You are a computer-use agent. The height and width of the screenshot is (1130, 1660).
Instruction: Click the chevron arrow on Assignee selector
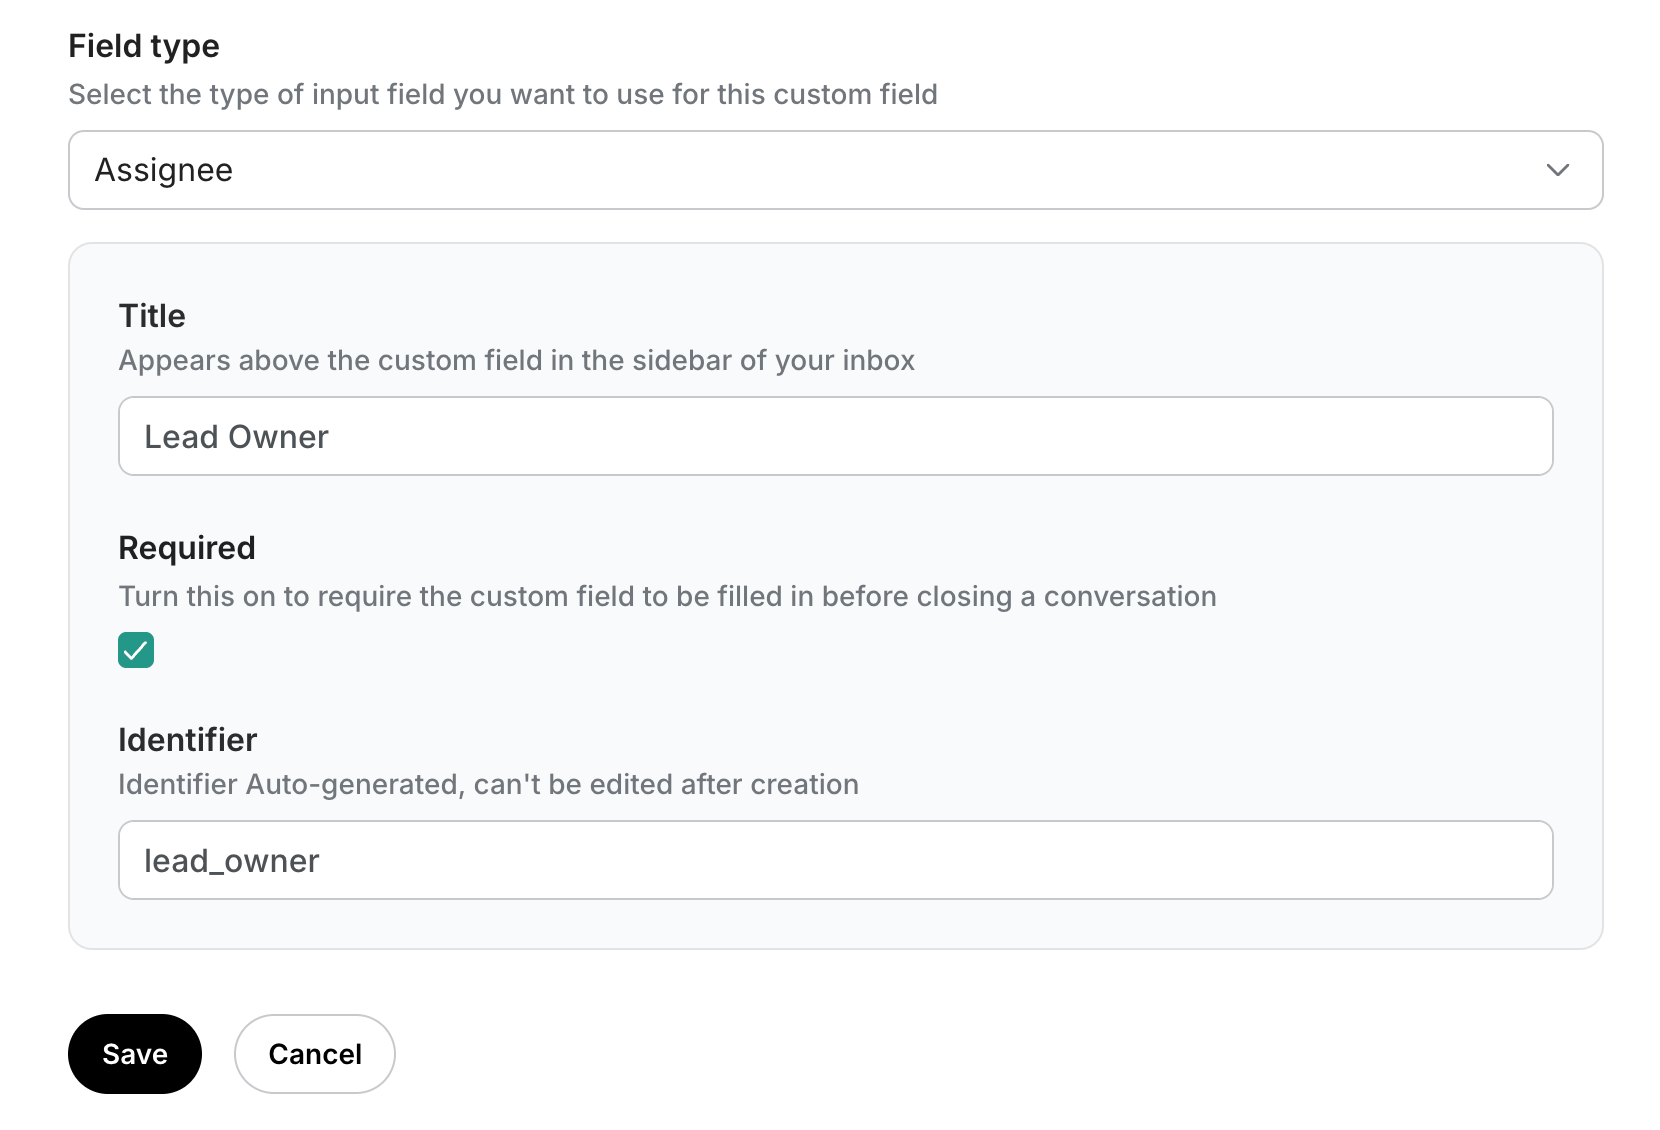point(1557,170)
